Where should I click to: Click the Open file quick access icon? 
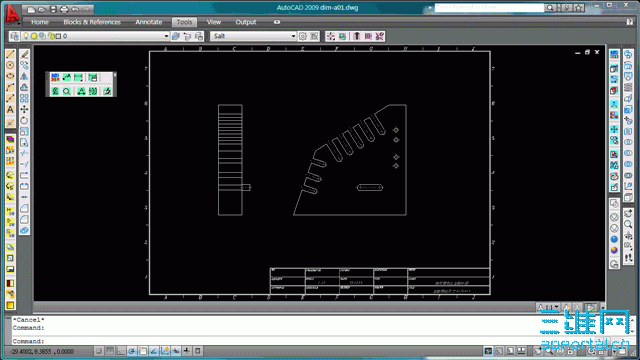click(42, 9)
